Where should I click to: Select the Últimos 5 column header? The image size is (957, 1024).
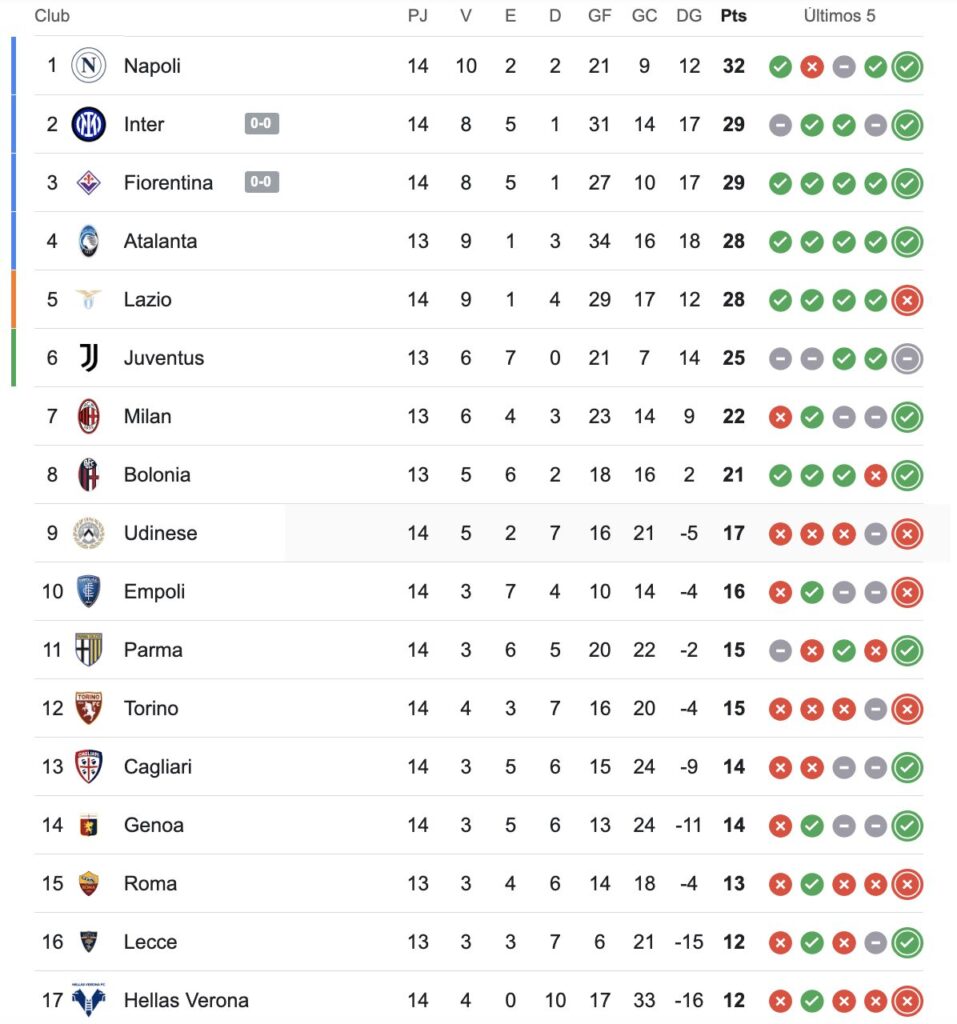pyautogui.click(x=839, y=16)
